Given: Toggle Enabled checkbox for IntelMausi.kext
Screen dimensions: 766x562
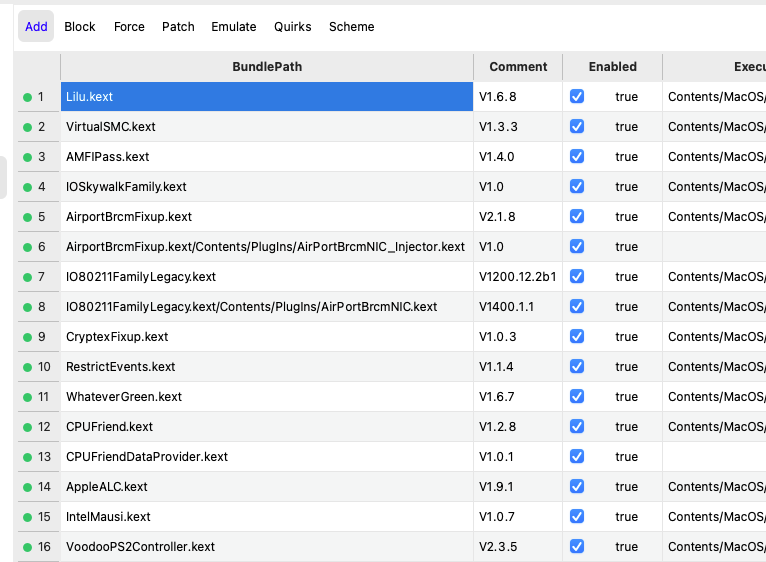Looking at the screenshot, I should (x=577, y=517).
